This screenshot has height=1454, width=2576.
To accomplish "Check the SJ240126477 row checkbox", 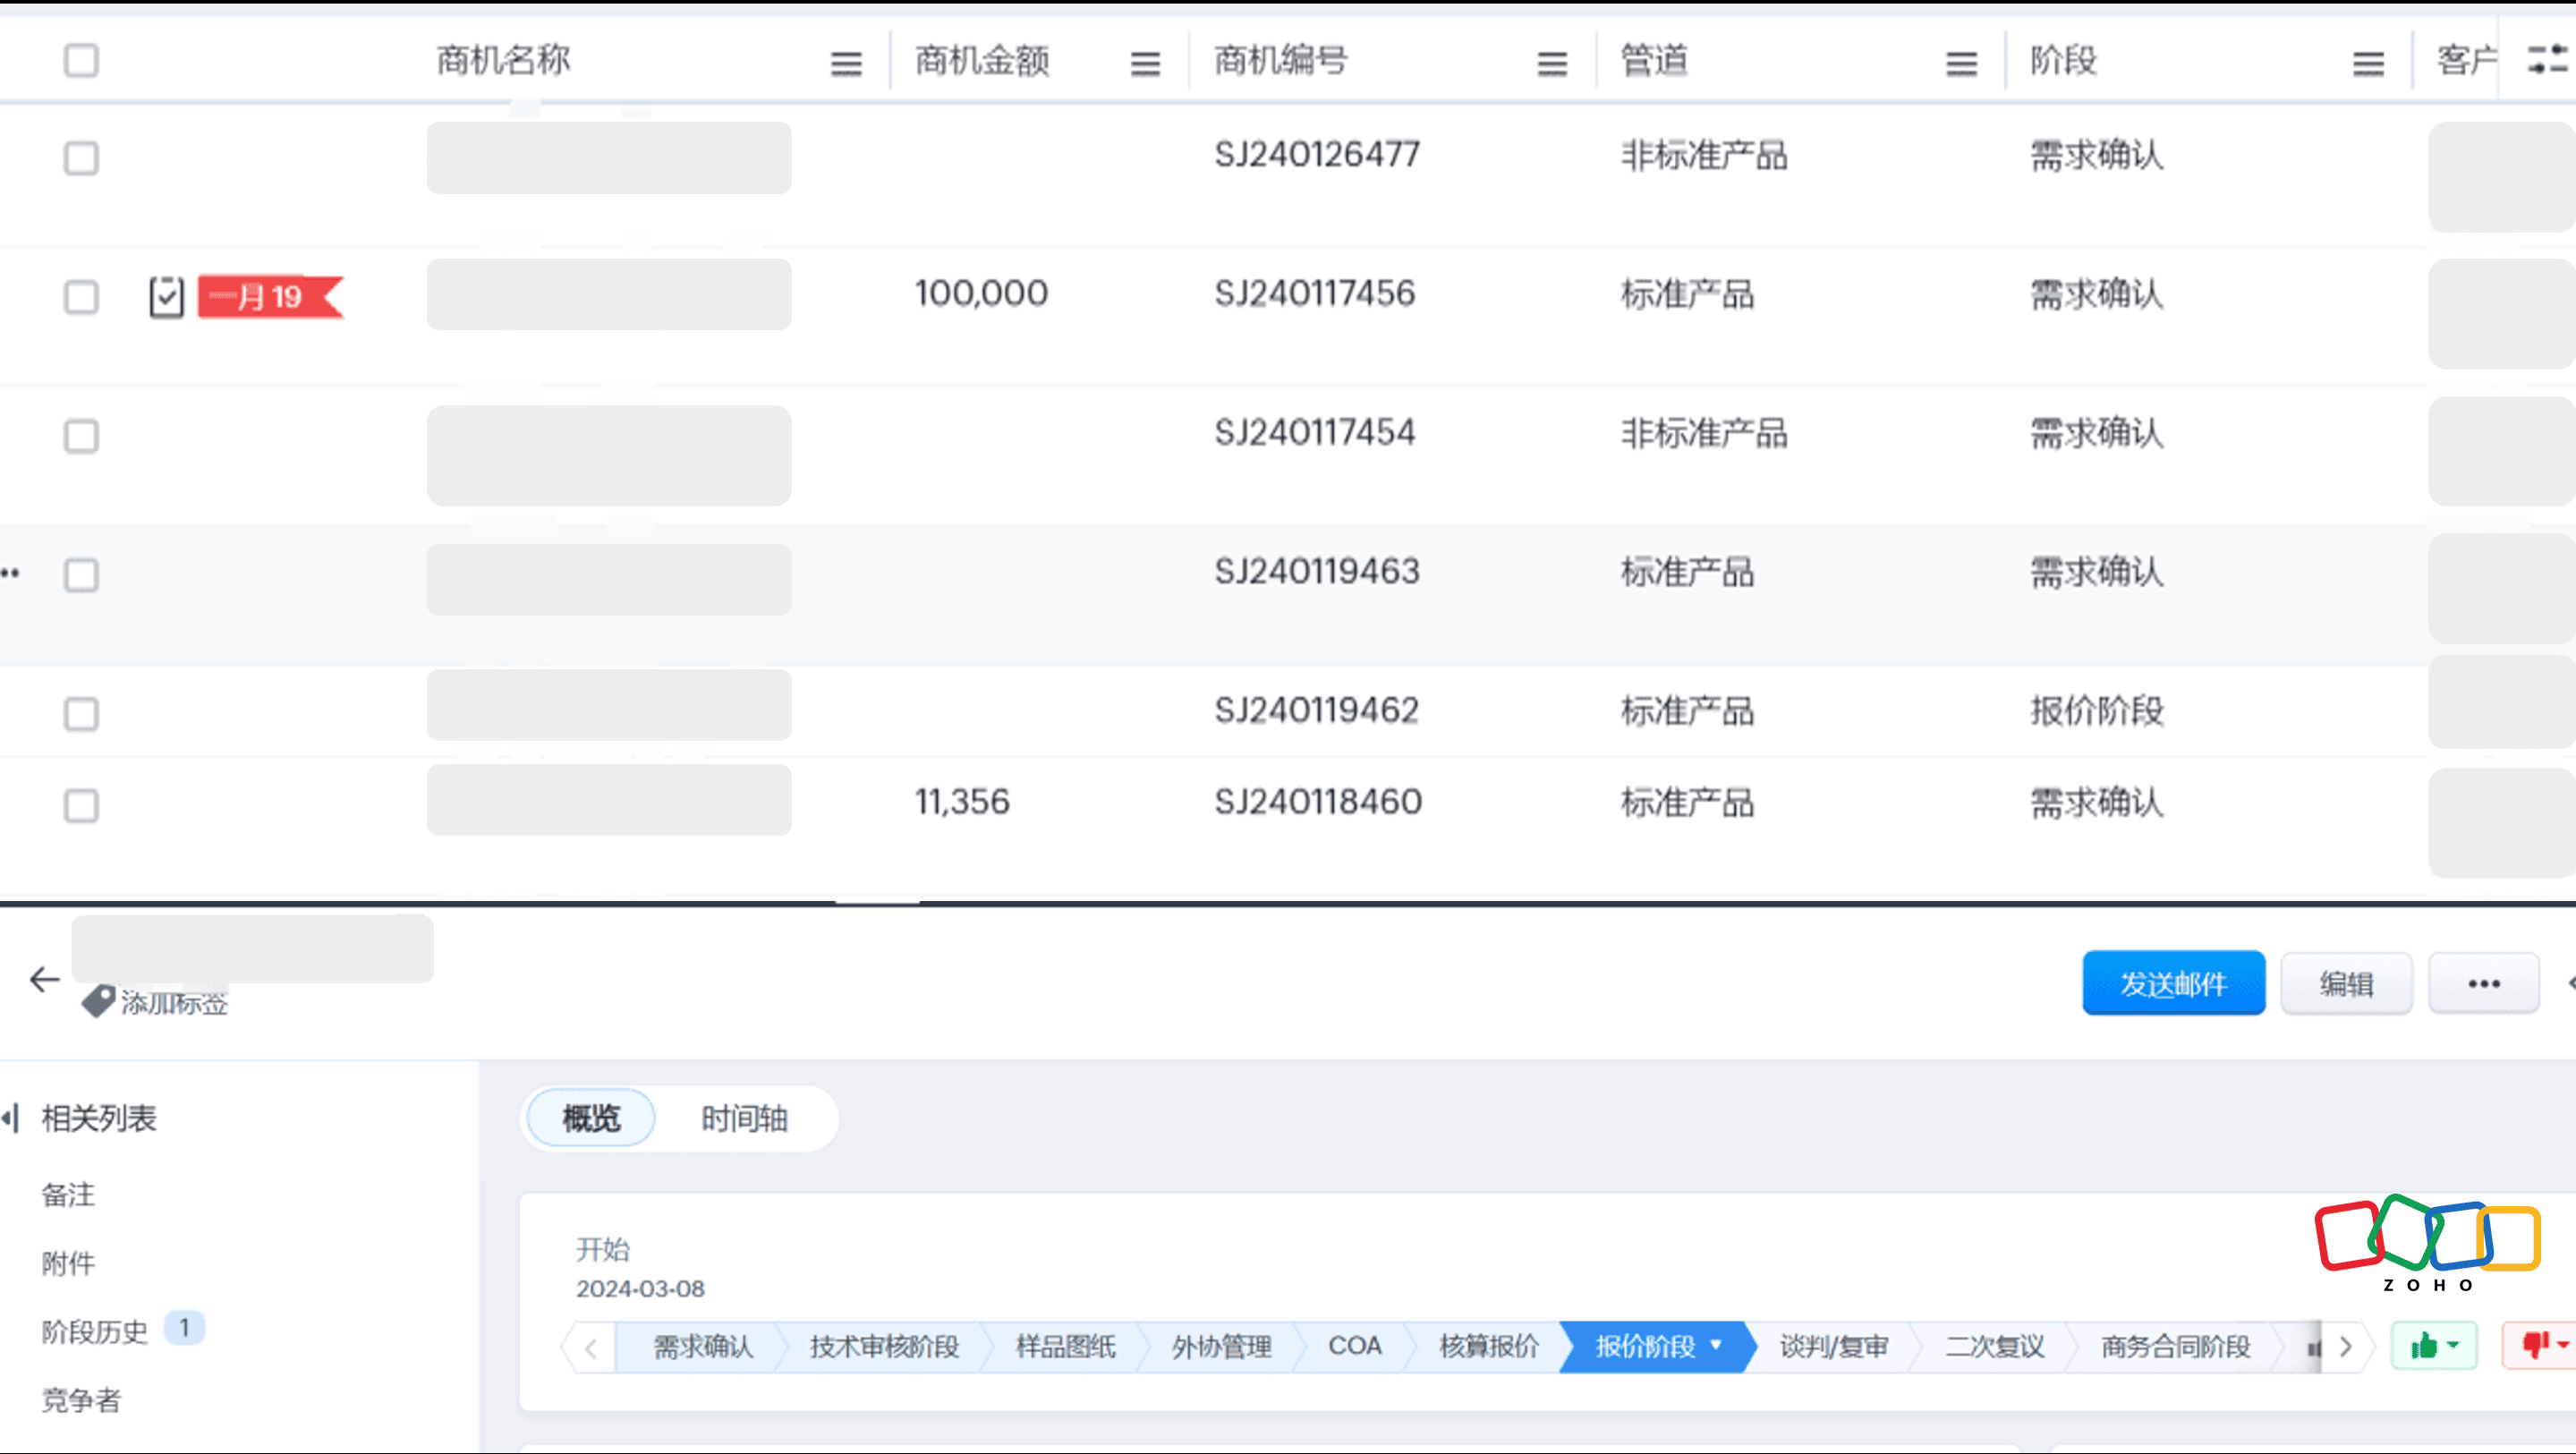I will 81,158.
